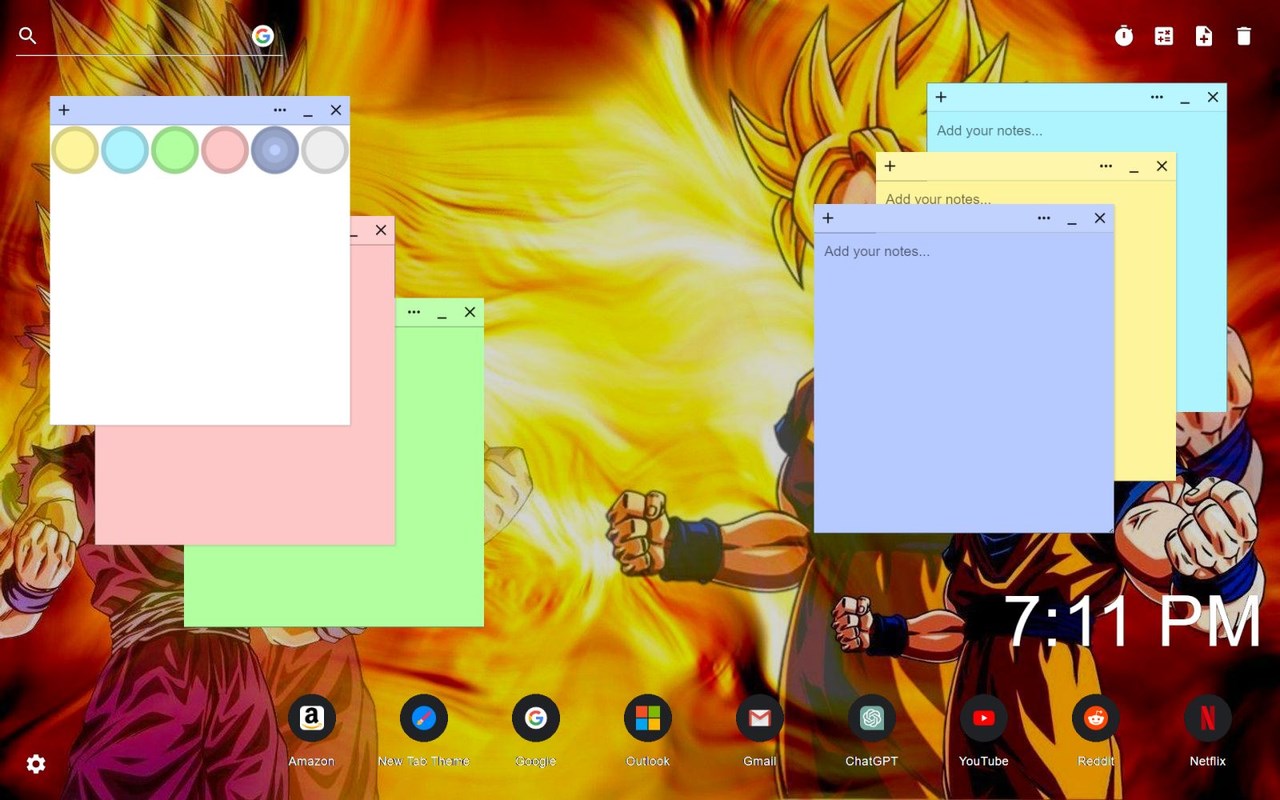Close the yellow note

tap(1162, 166)
